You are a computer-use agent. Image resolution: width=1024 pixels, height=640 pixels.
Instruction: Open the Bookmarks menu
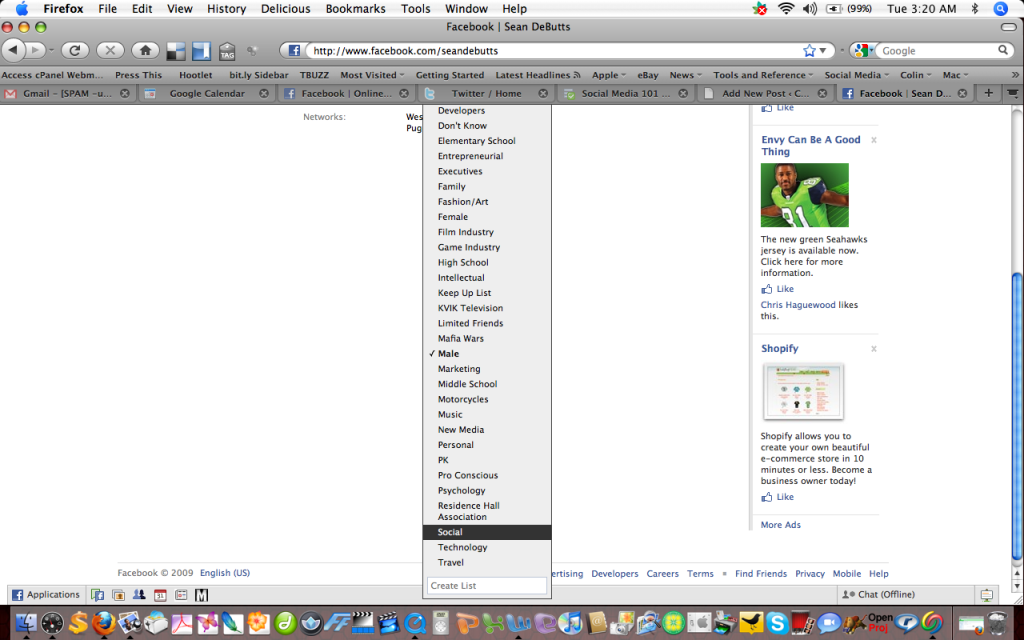[355, 8]
